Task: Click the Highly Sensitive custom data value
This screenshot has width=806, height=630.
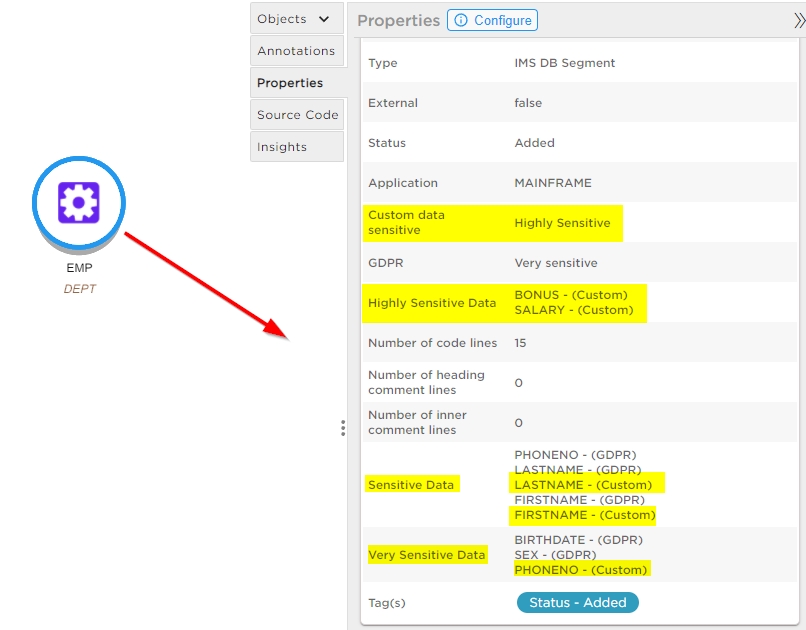Action: pos(562,223)
